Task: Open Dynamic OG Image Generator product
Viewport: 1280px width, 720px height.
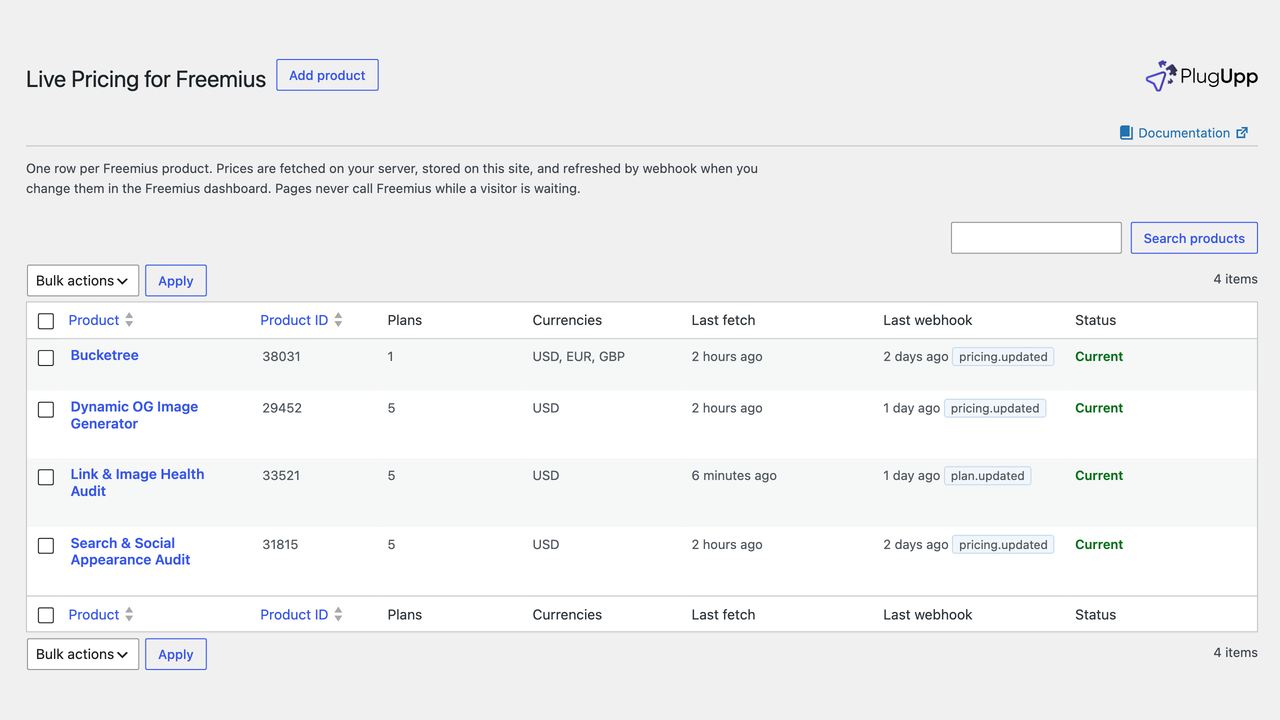Action: tap(134, 415)
